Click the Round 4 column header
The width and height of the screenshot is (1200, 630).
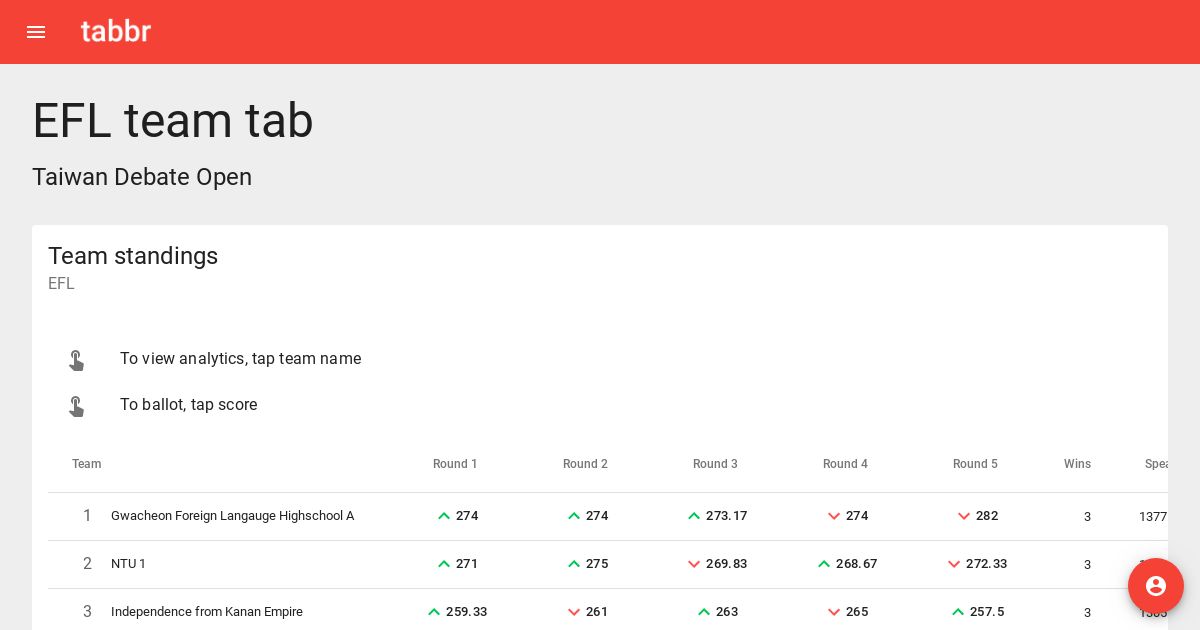point(845,464)
